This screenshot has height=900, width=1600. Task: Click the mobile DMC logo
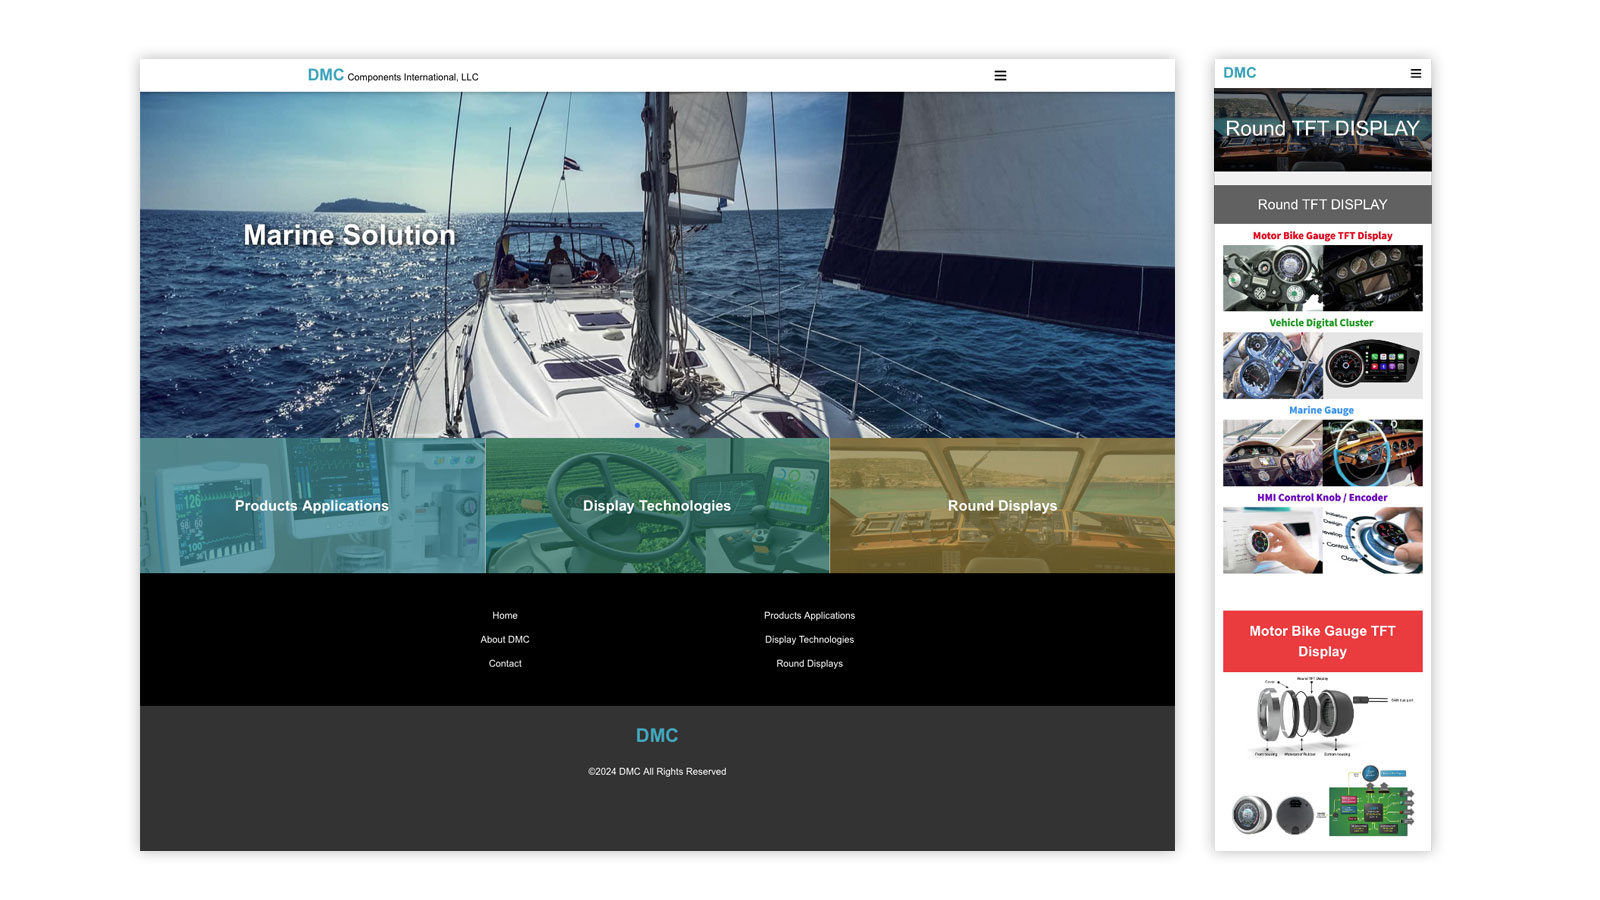pyautogui.click(x=1239, y=73)
